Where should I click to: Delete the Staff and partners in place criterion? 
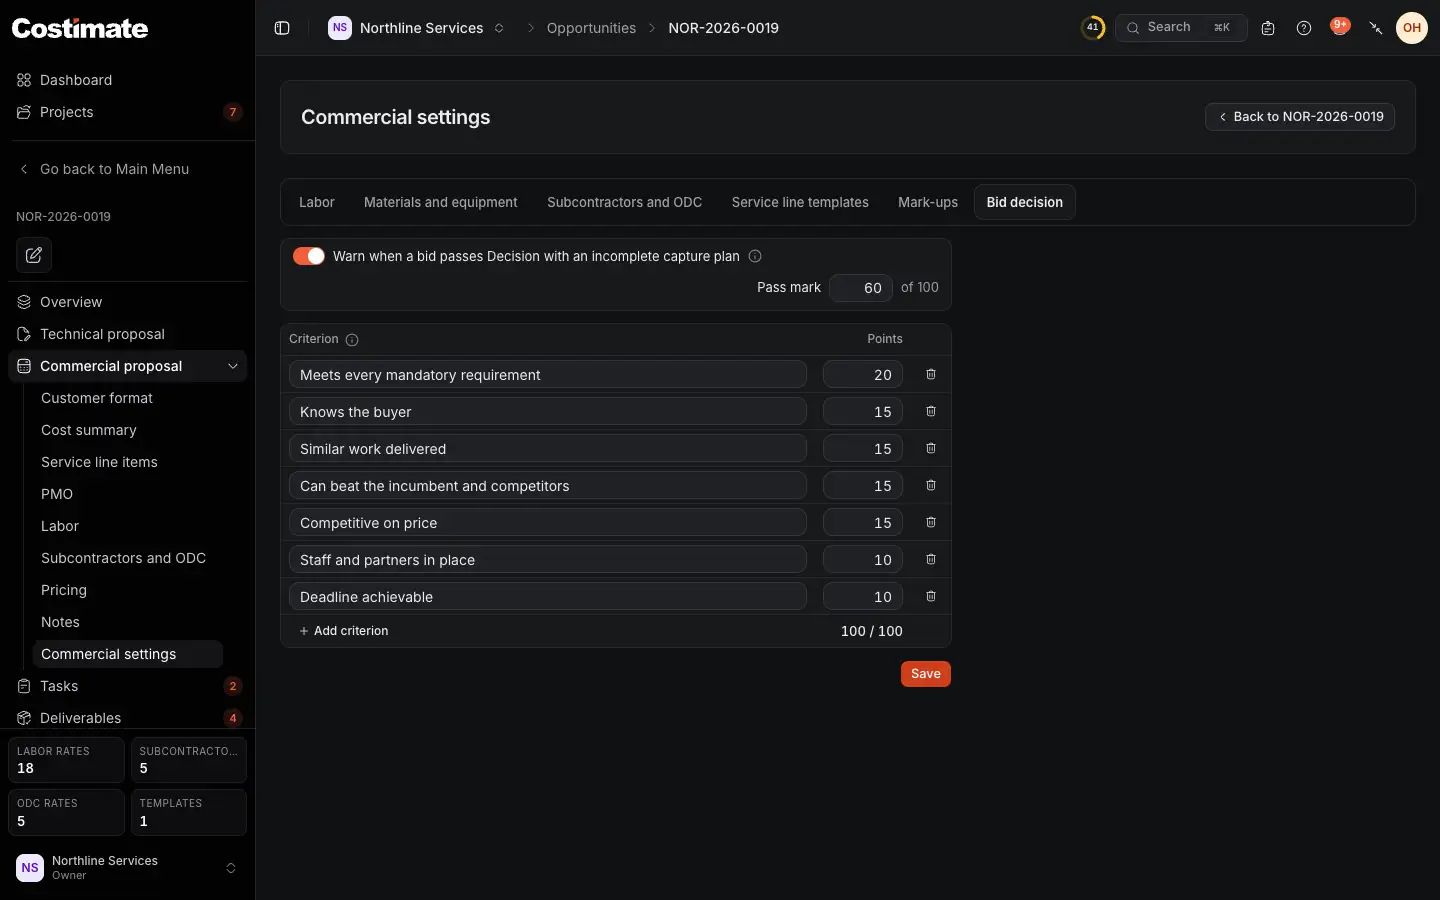(x=931, y=559)
